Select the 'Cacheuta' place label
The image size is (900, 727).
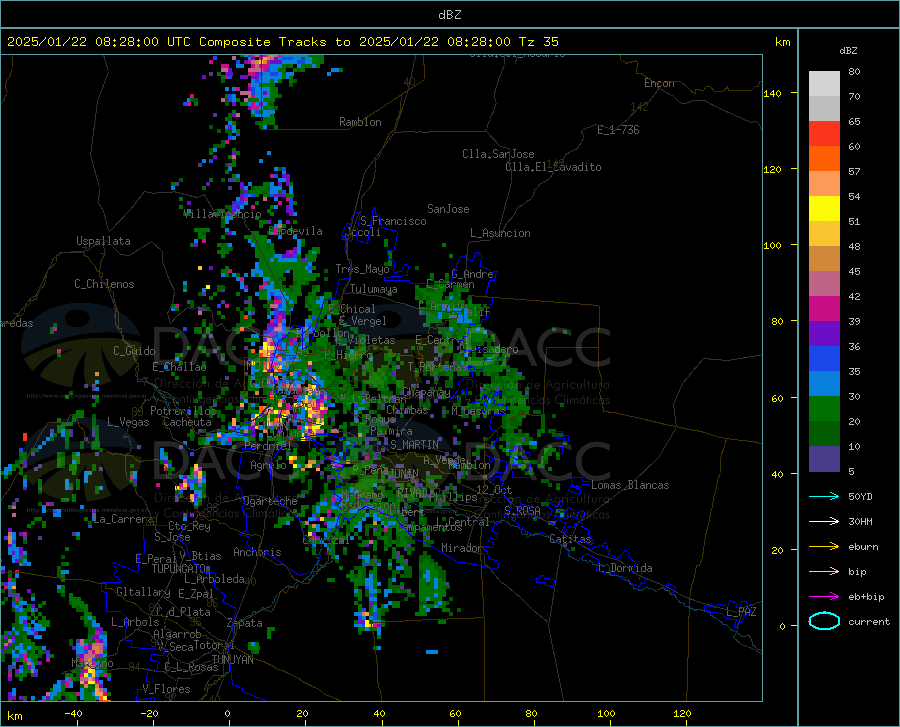click(187, 422)
